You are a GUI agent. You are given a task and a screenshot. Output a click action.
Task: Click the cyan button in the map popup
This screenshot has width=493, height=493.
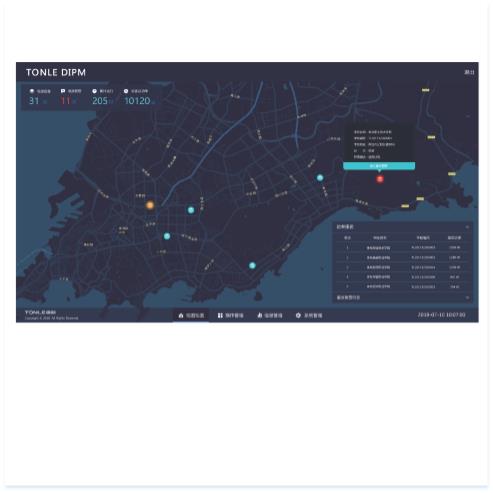379,166
